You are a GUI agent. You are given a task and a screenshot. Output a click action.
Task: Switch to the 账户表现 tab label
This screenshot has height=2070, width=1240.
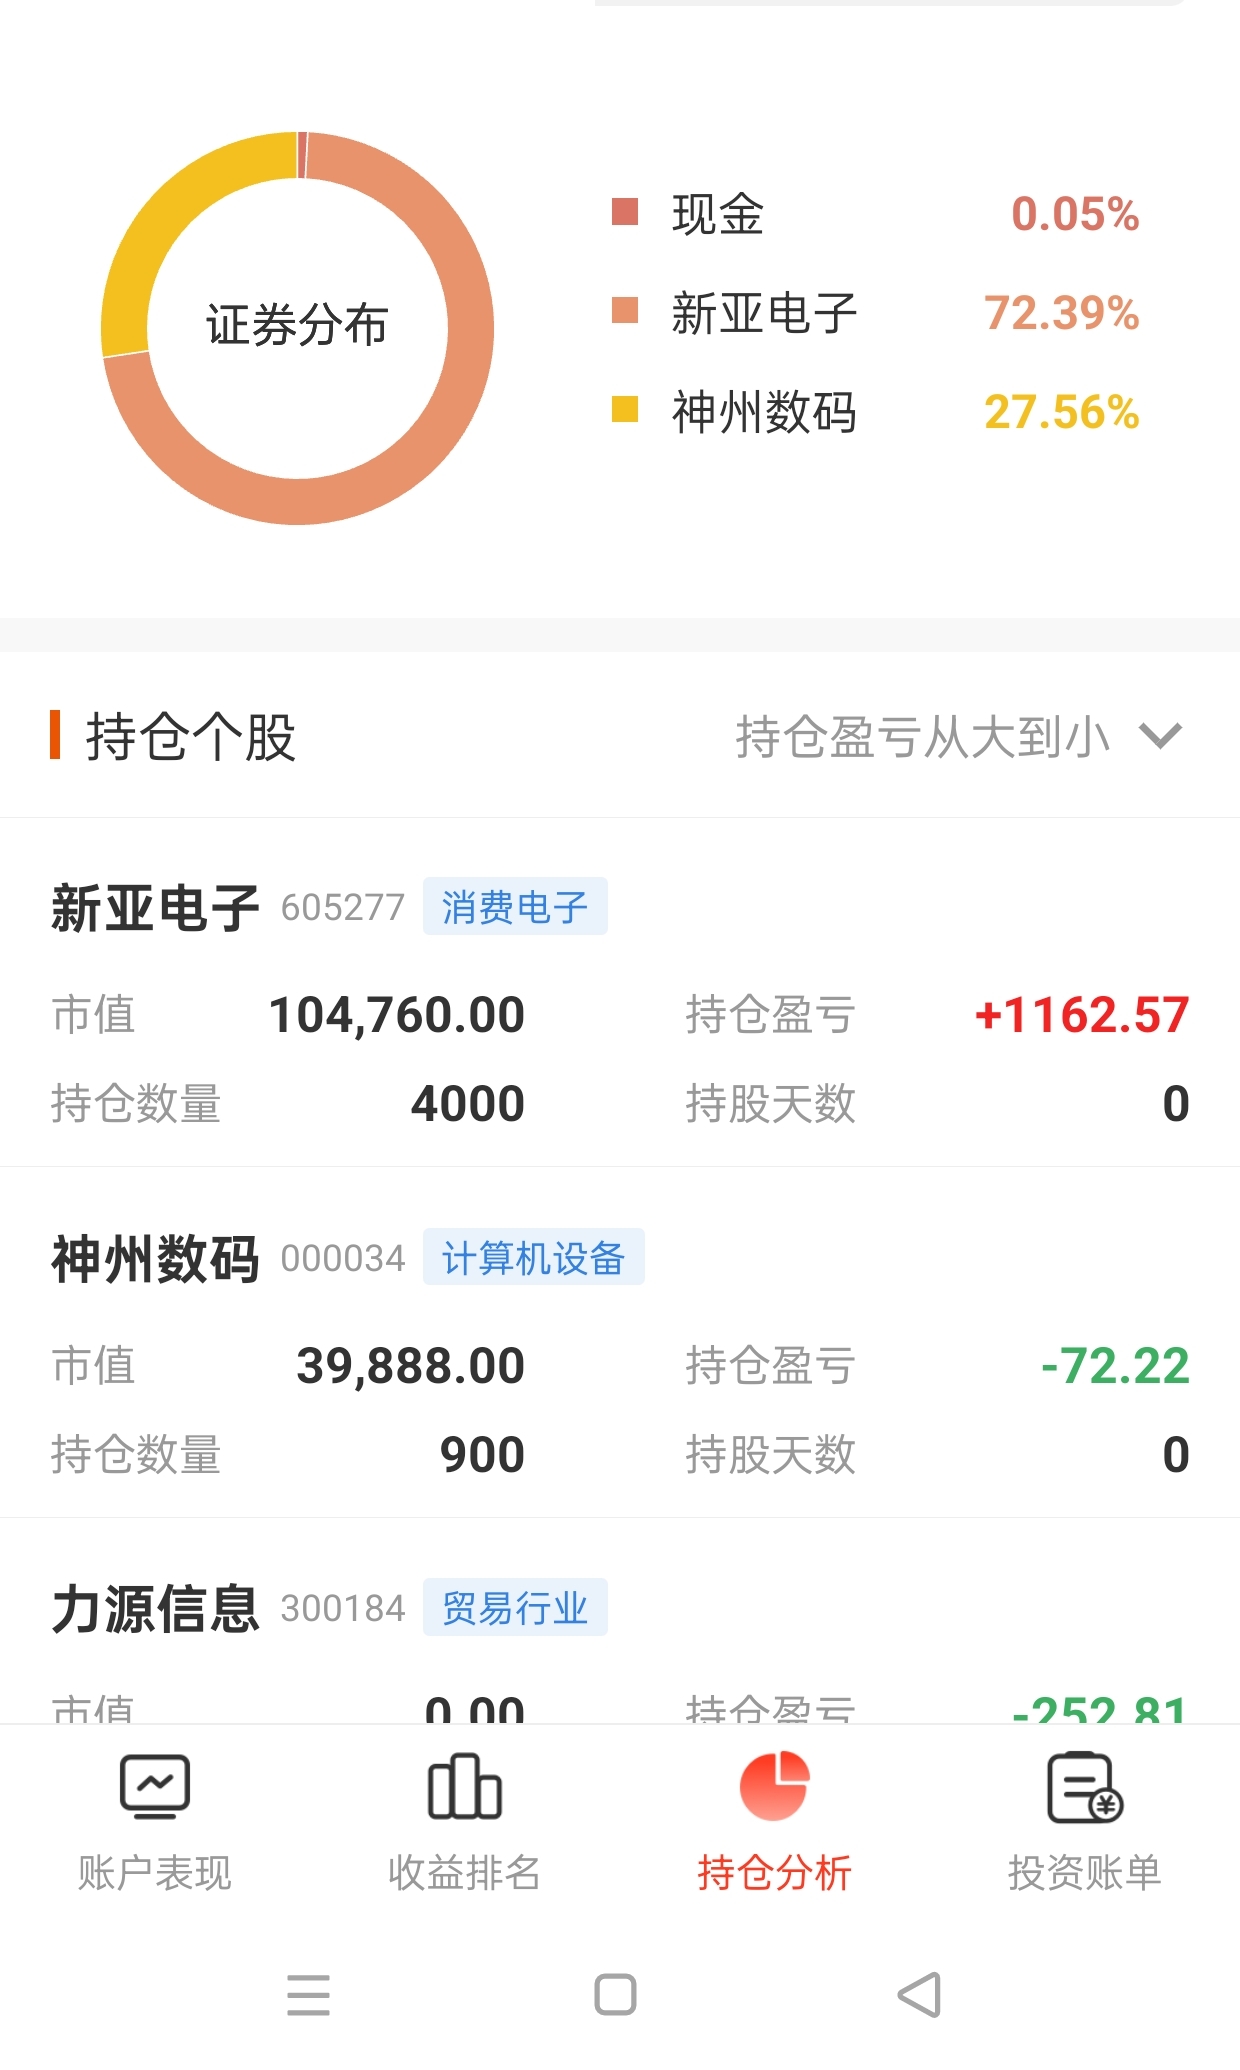(x=155, y=1873)
